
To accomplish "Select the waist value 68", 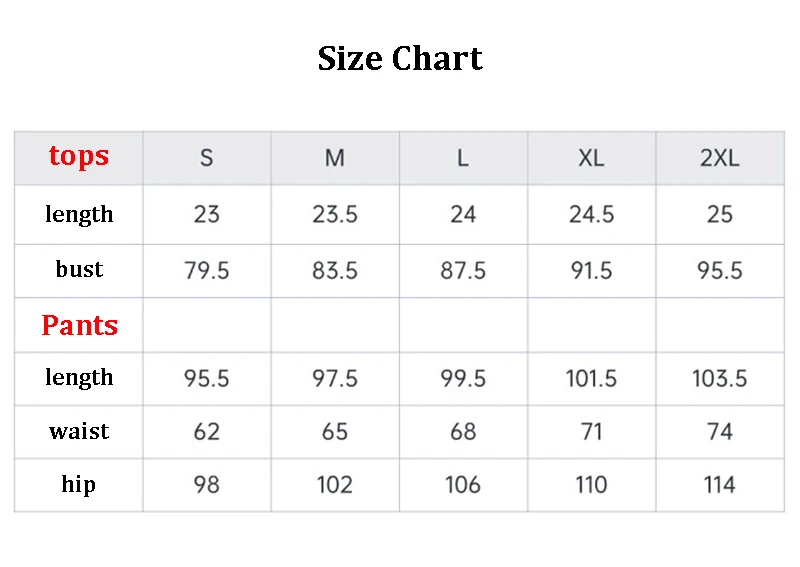I will pyautogui.click(x=463, y=432).
